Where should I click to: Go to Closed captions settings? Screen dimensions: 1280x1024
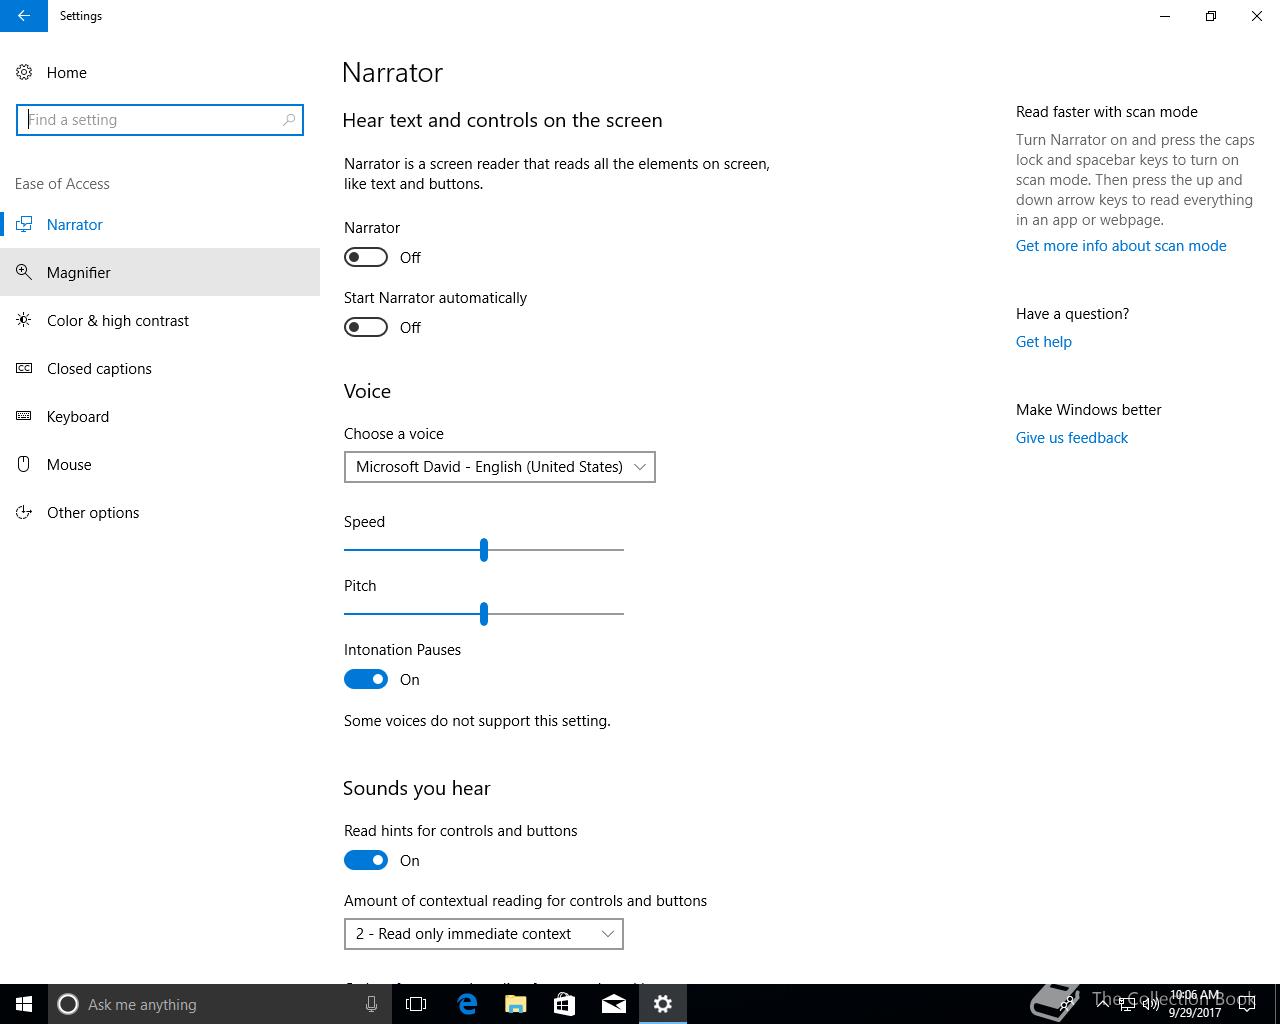160,368
